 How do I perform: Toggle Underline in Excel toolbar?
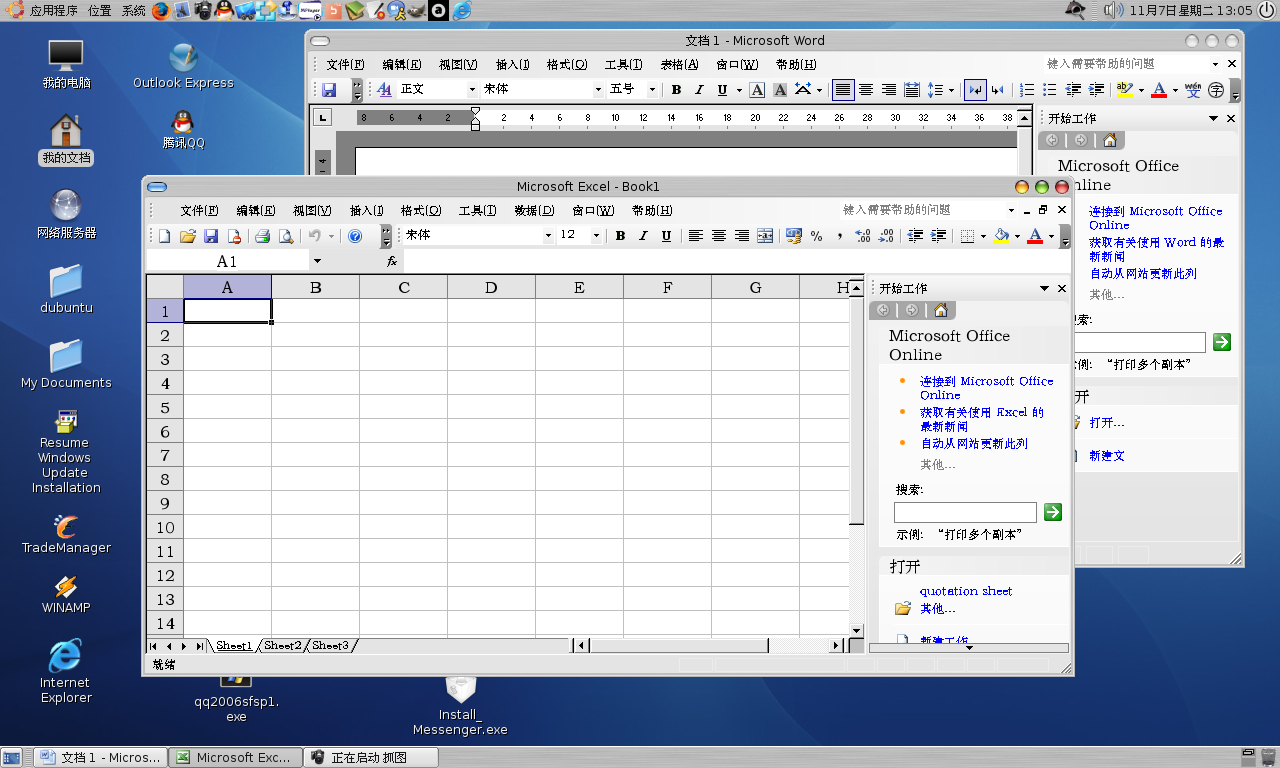click(664, 236)
